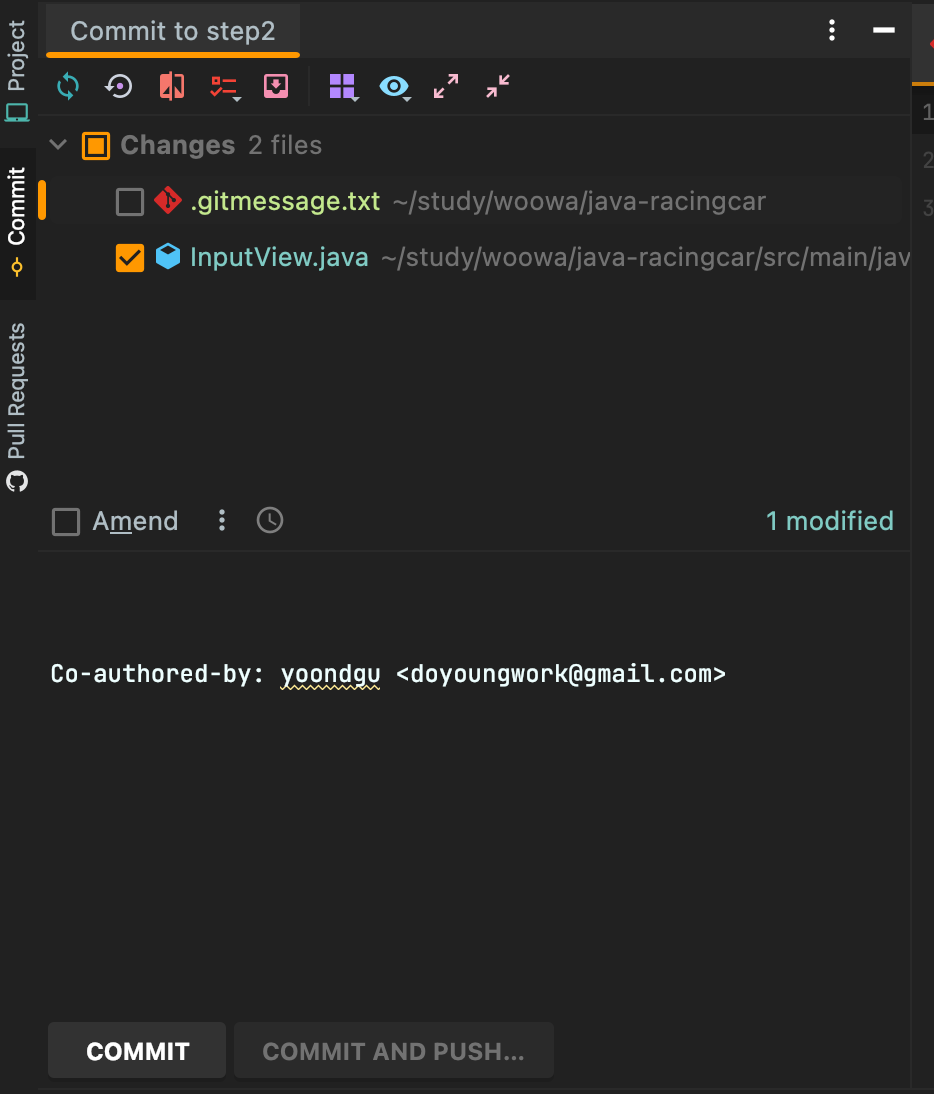
Task: Enable the Amend checkbox
Action: click(66, 521)
